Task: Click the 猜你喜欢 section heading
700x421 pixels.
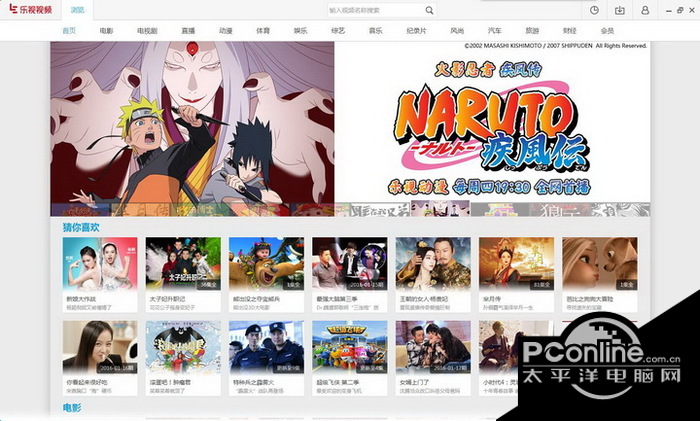Action: coord(81,227)
